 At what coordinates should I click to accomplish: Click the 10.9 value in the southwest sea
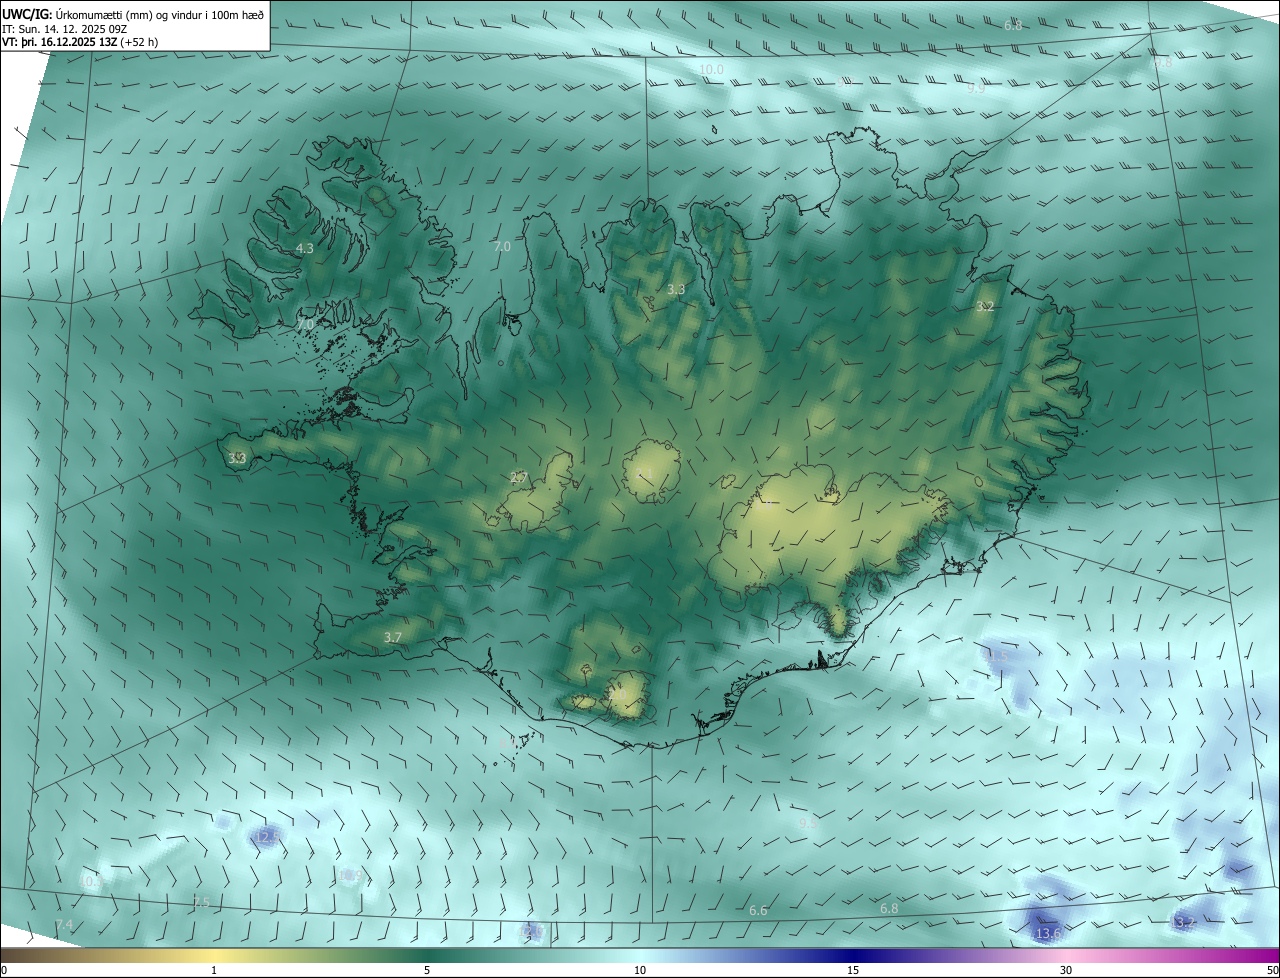(x=350, y=876)
